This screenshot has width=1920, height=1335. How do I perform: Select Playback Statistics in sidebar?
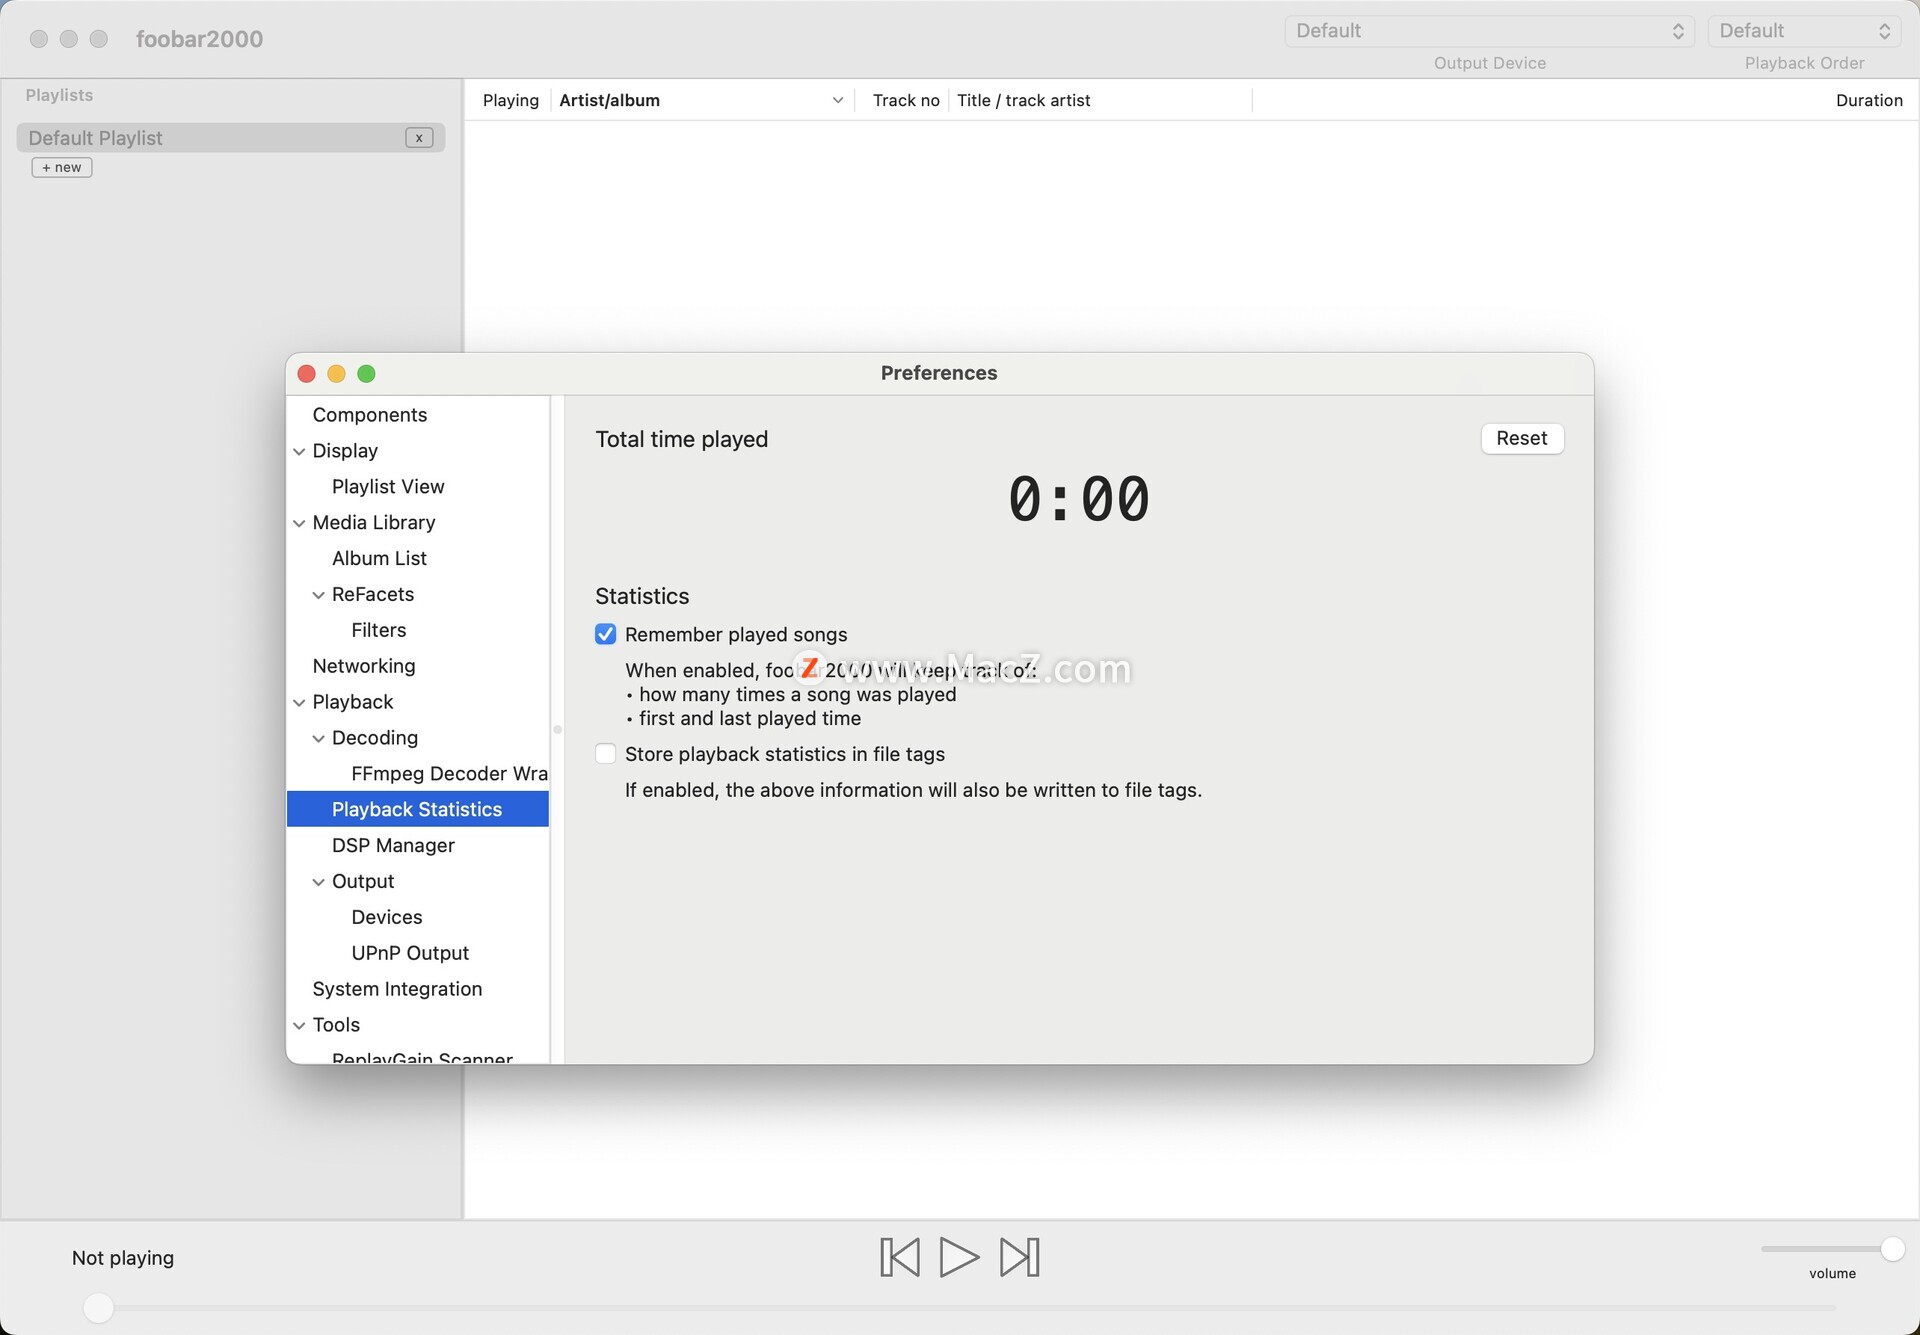(417, 809)
